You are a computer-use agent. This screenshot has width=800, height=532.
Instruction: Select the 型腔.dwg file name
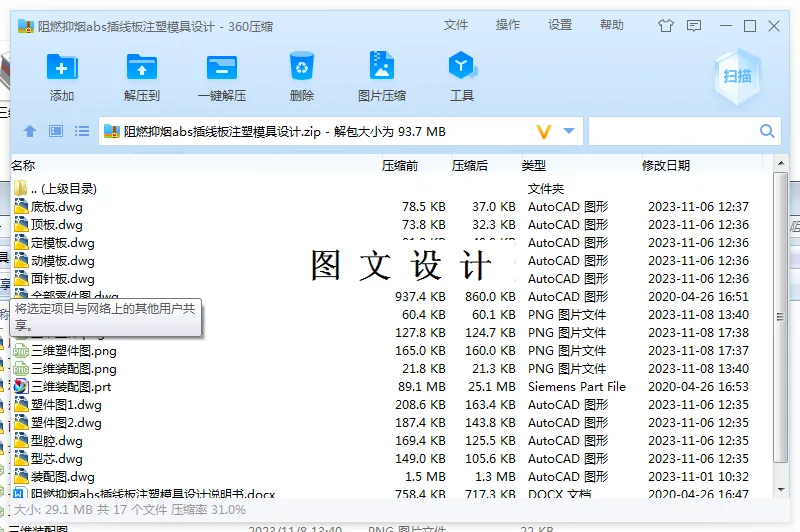click(x=57, y=441)
